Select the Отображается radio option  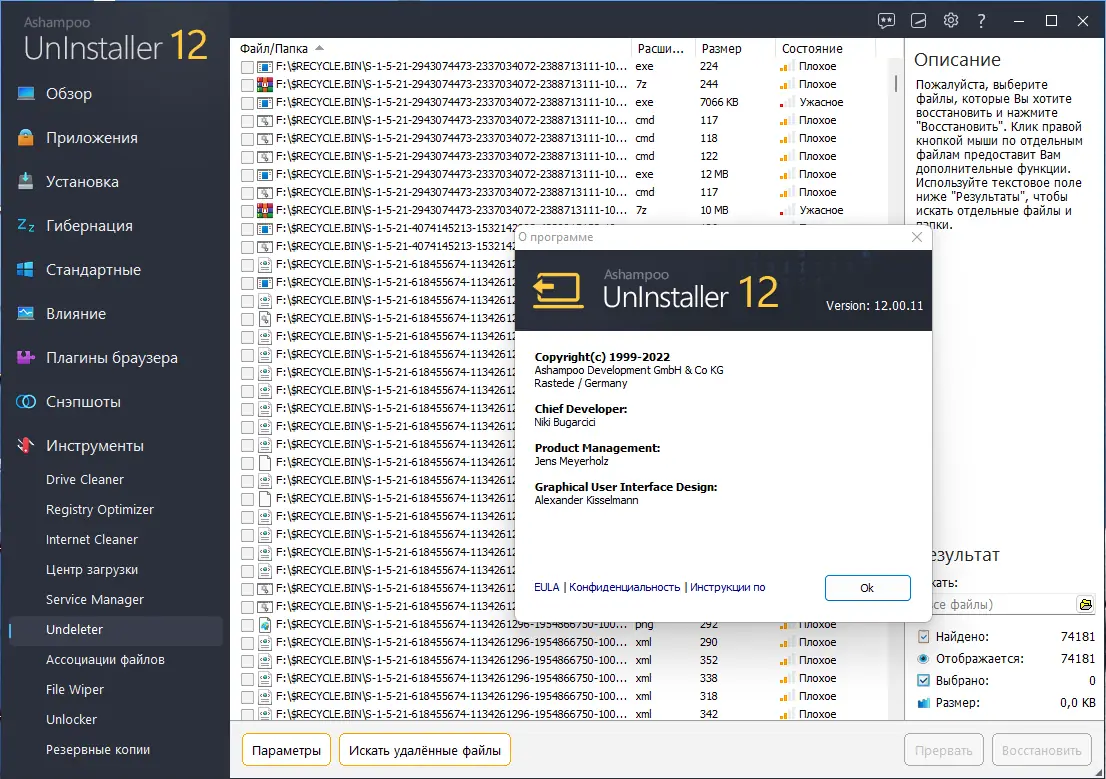923,658
